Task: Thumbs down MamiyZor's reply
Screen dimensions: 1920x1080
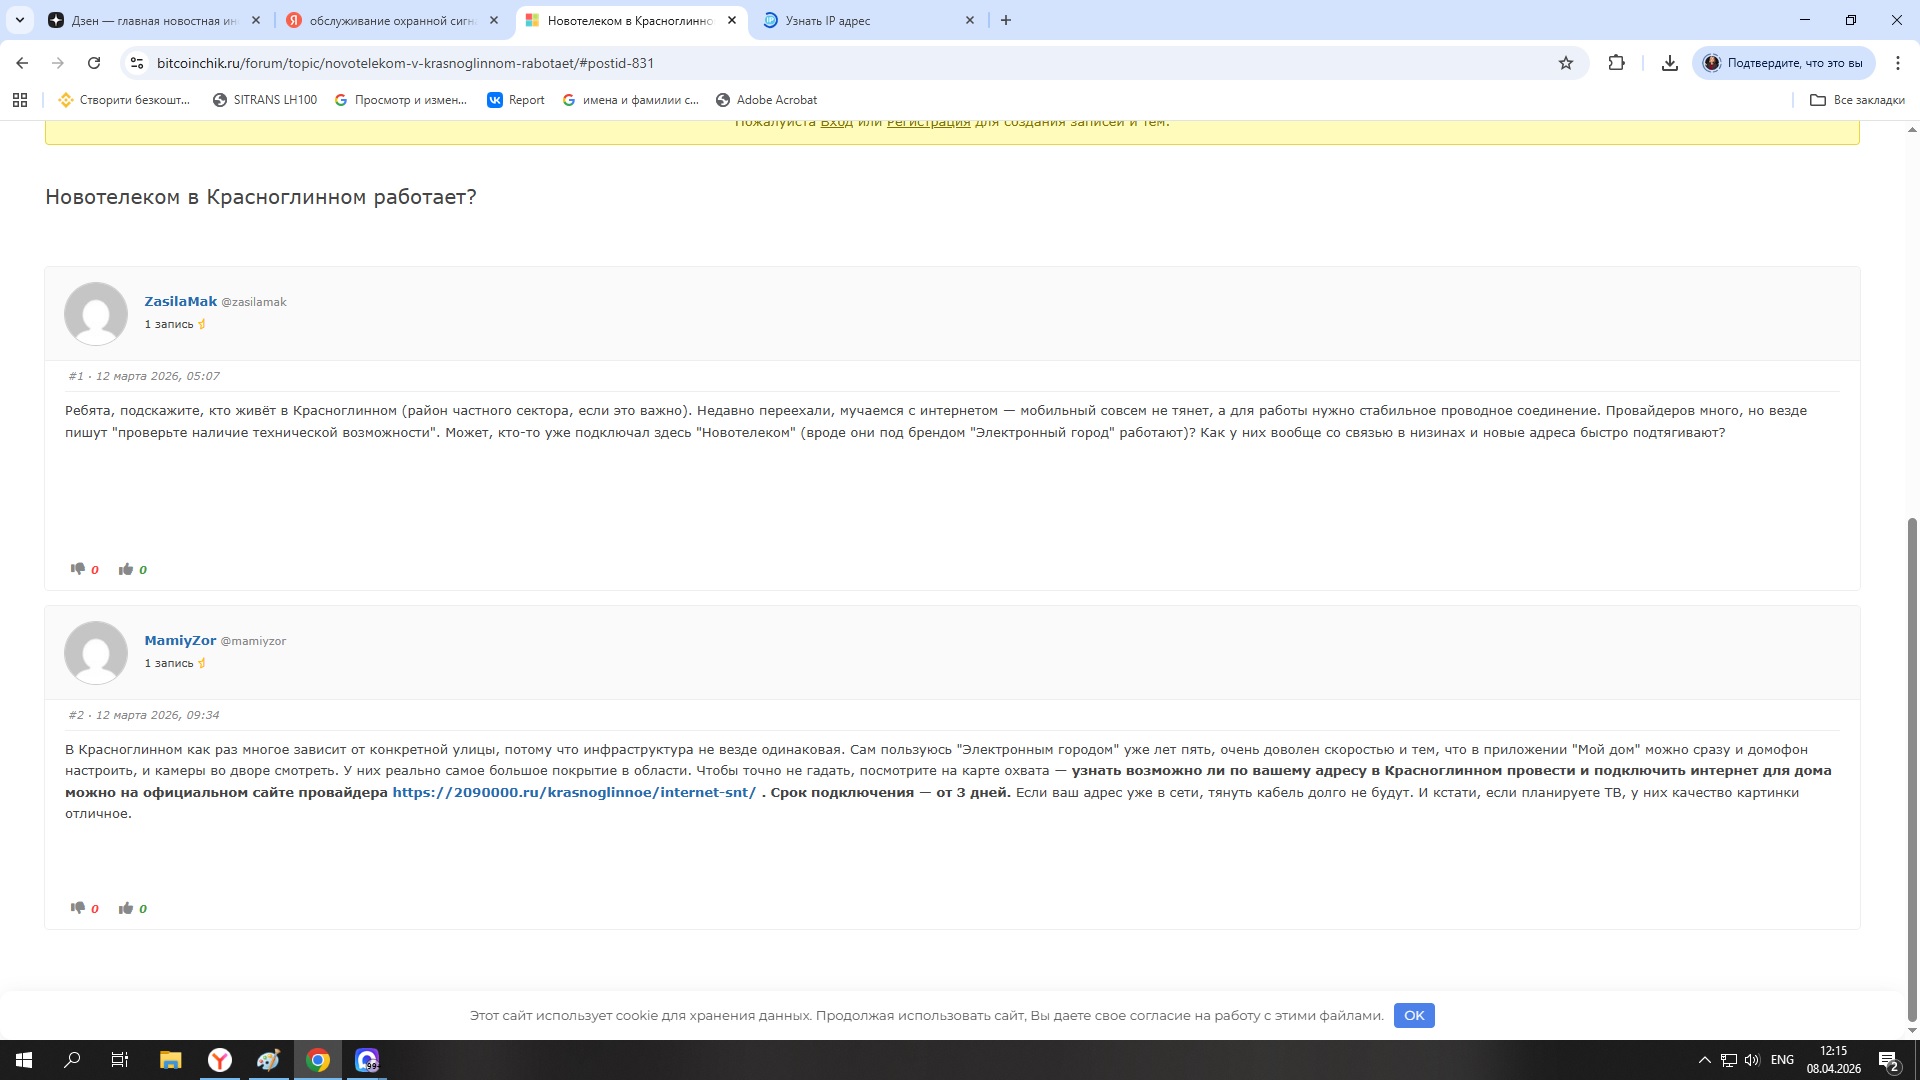Action: click(x=77, y=908)
